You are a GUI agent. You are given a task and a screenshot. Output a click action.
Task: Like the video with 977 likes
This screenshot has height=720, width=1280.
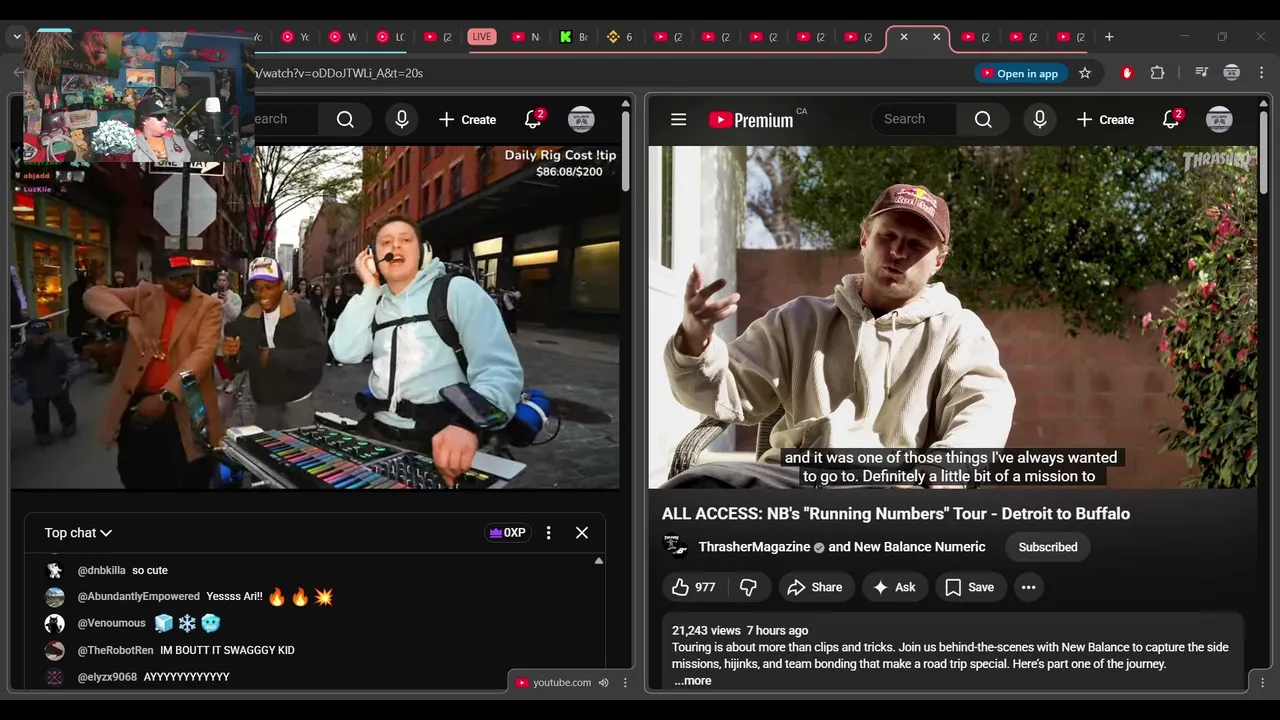coord(693,587)
